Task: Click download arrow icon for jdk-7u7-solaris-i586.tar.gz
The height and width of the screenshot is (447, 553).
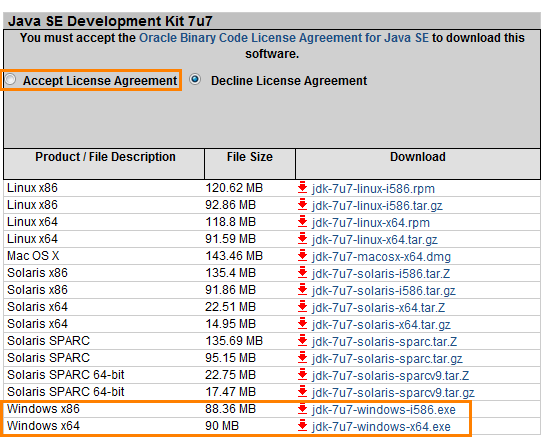Action: click(302, 290)
